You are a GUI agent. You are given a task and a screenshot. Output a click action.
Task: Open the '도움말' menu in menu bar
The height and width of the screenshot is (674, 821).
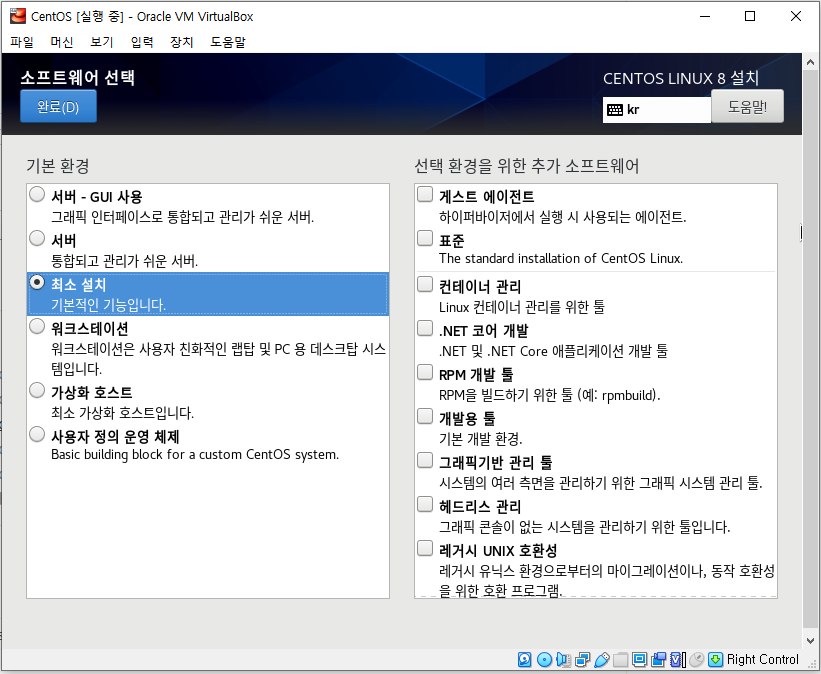click(228, 42)
